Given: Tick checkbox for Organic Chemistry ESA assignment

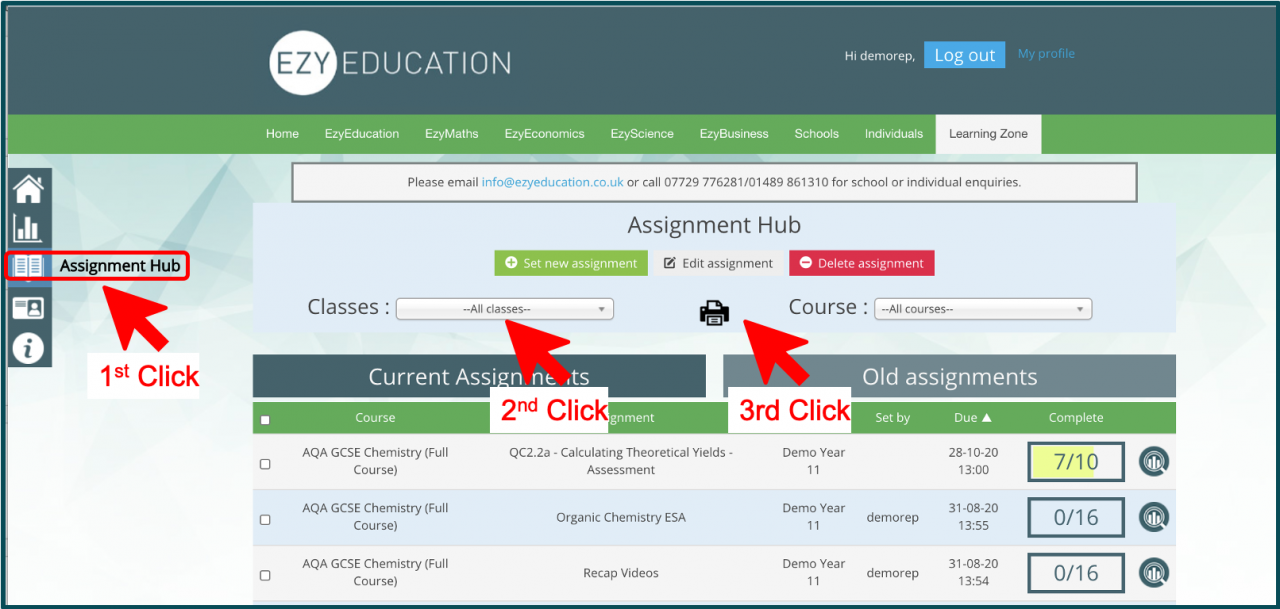Looking at the screenshot, I should point(265,520).
